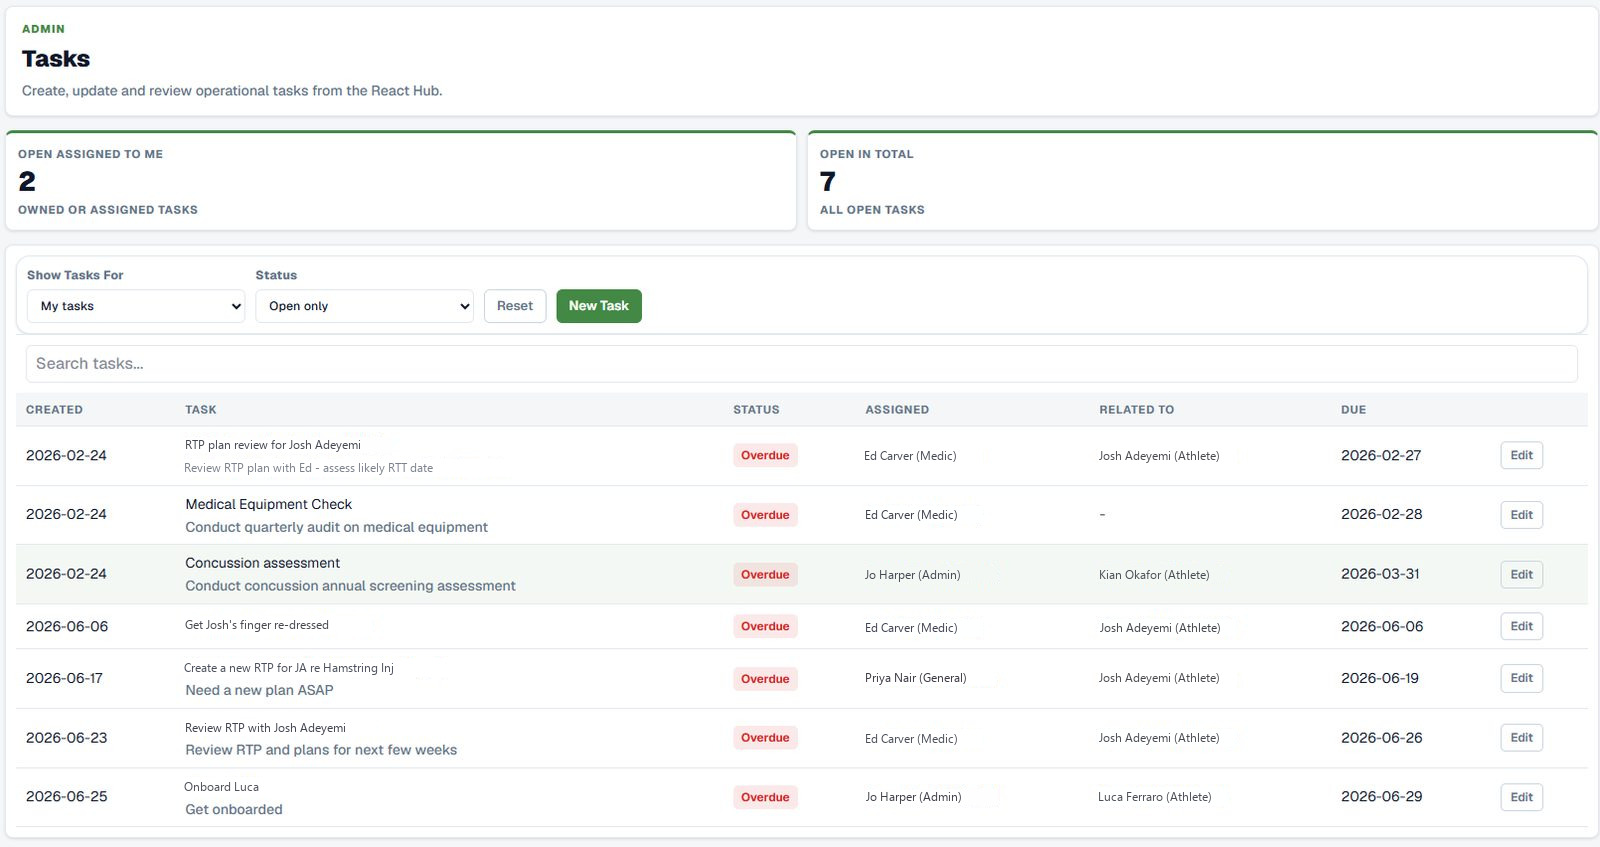
Task: Click due date 2026-02-27
Action: (x=1381, y=455)
